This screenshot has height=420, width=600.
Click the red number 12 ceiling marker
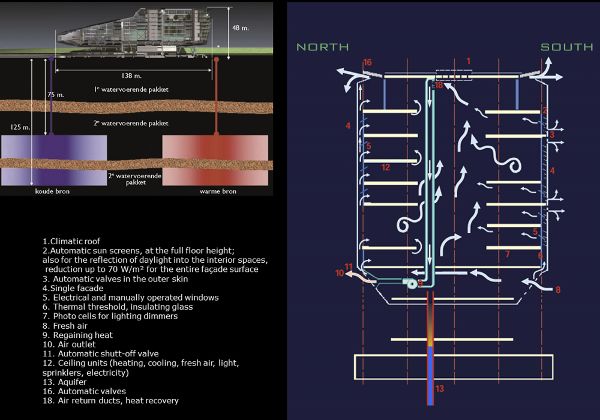(x=384, y=167)
